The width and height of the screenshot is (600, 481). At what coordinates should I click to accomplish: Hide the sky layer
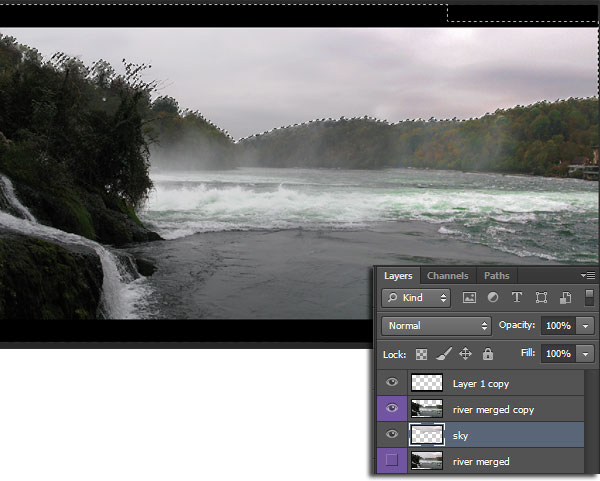coord(391,434)
